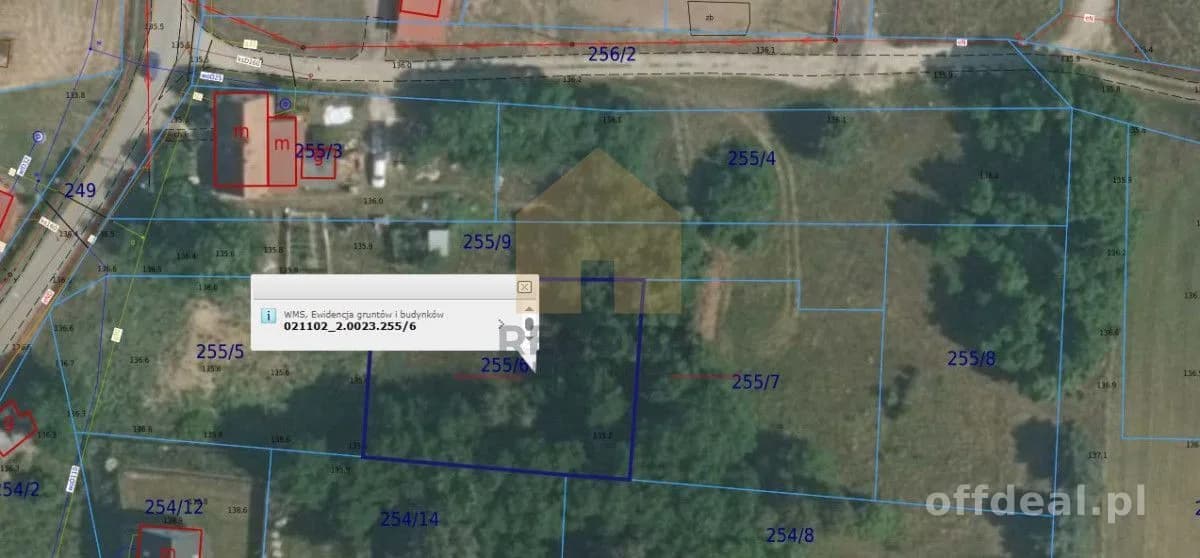
Task: Click 'WMS, Ewidencja gruntów i budynków' text
Action: tap(365, 313)
